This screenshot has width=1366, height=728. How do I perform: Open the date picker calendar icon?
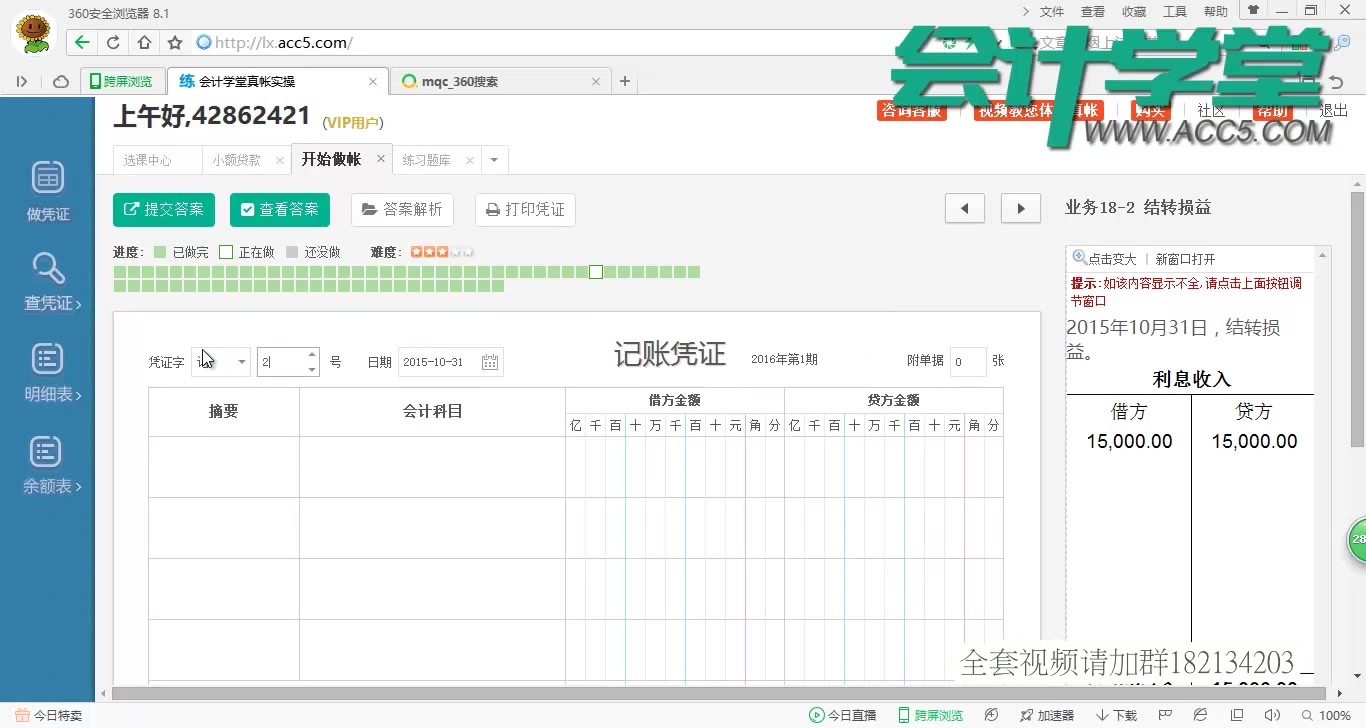[489, 362]
